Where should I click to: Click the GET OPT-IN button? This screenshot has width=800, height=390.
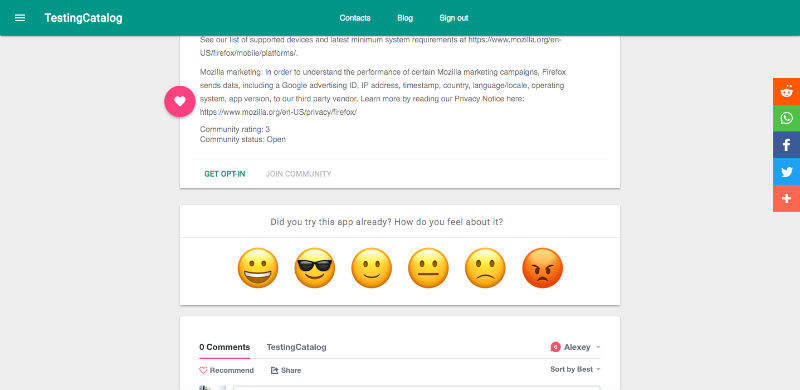point(225,174)
